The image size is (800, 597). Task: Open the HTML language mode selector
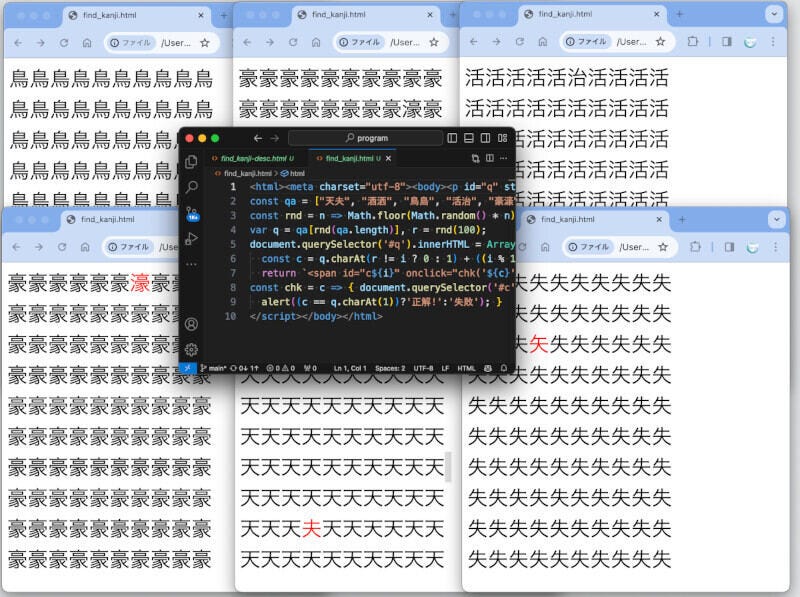[466, 368]
